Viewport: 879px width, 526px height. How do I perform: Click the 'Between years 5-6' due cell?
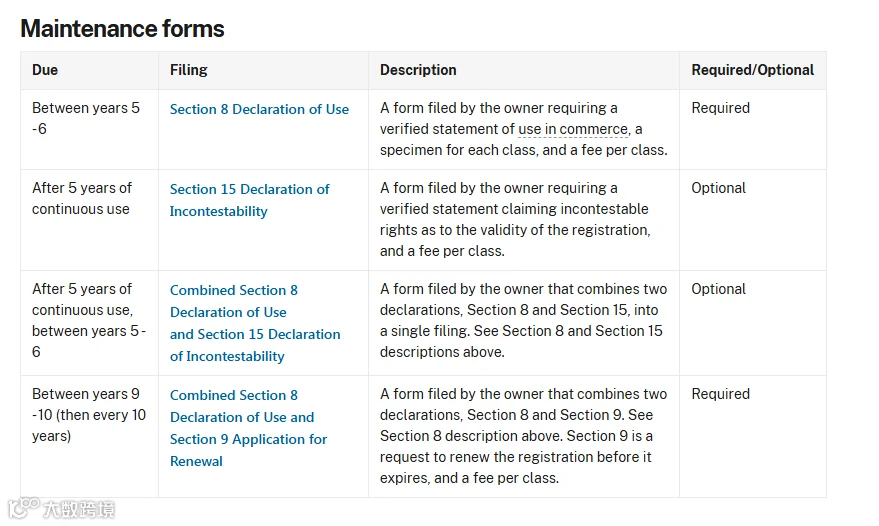pos(86,118)
